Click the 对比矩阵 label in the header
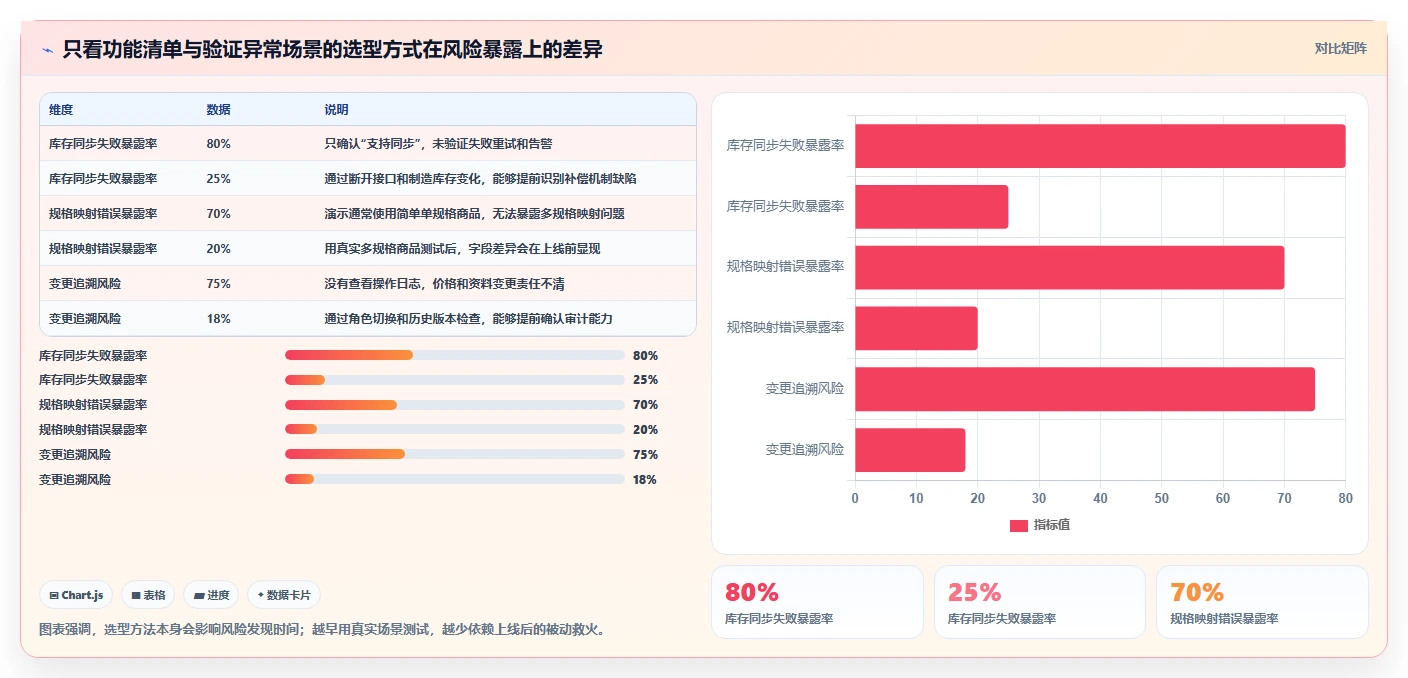The image size is (1408, 678). click(1340, 48)
